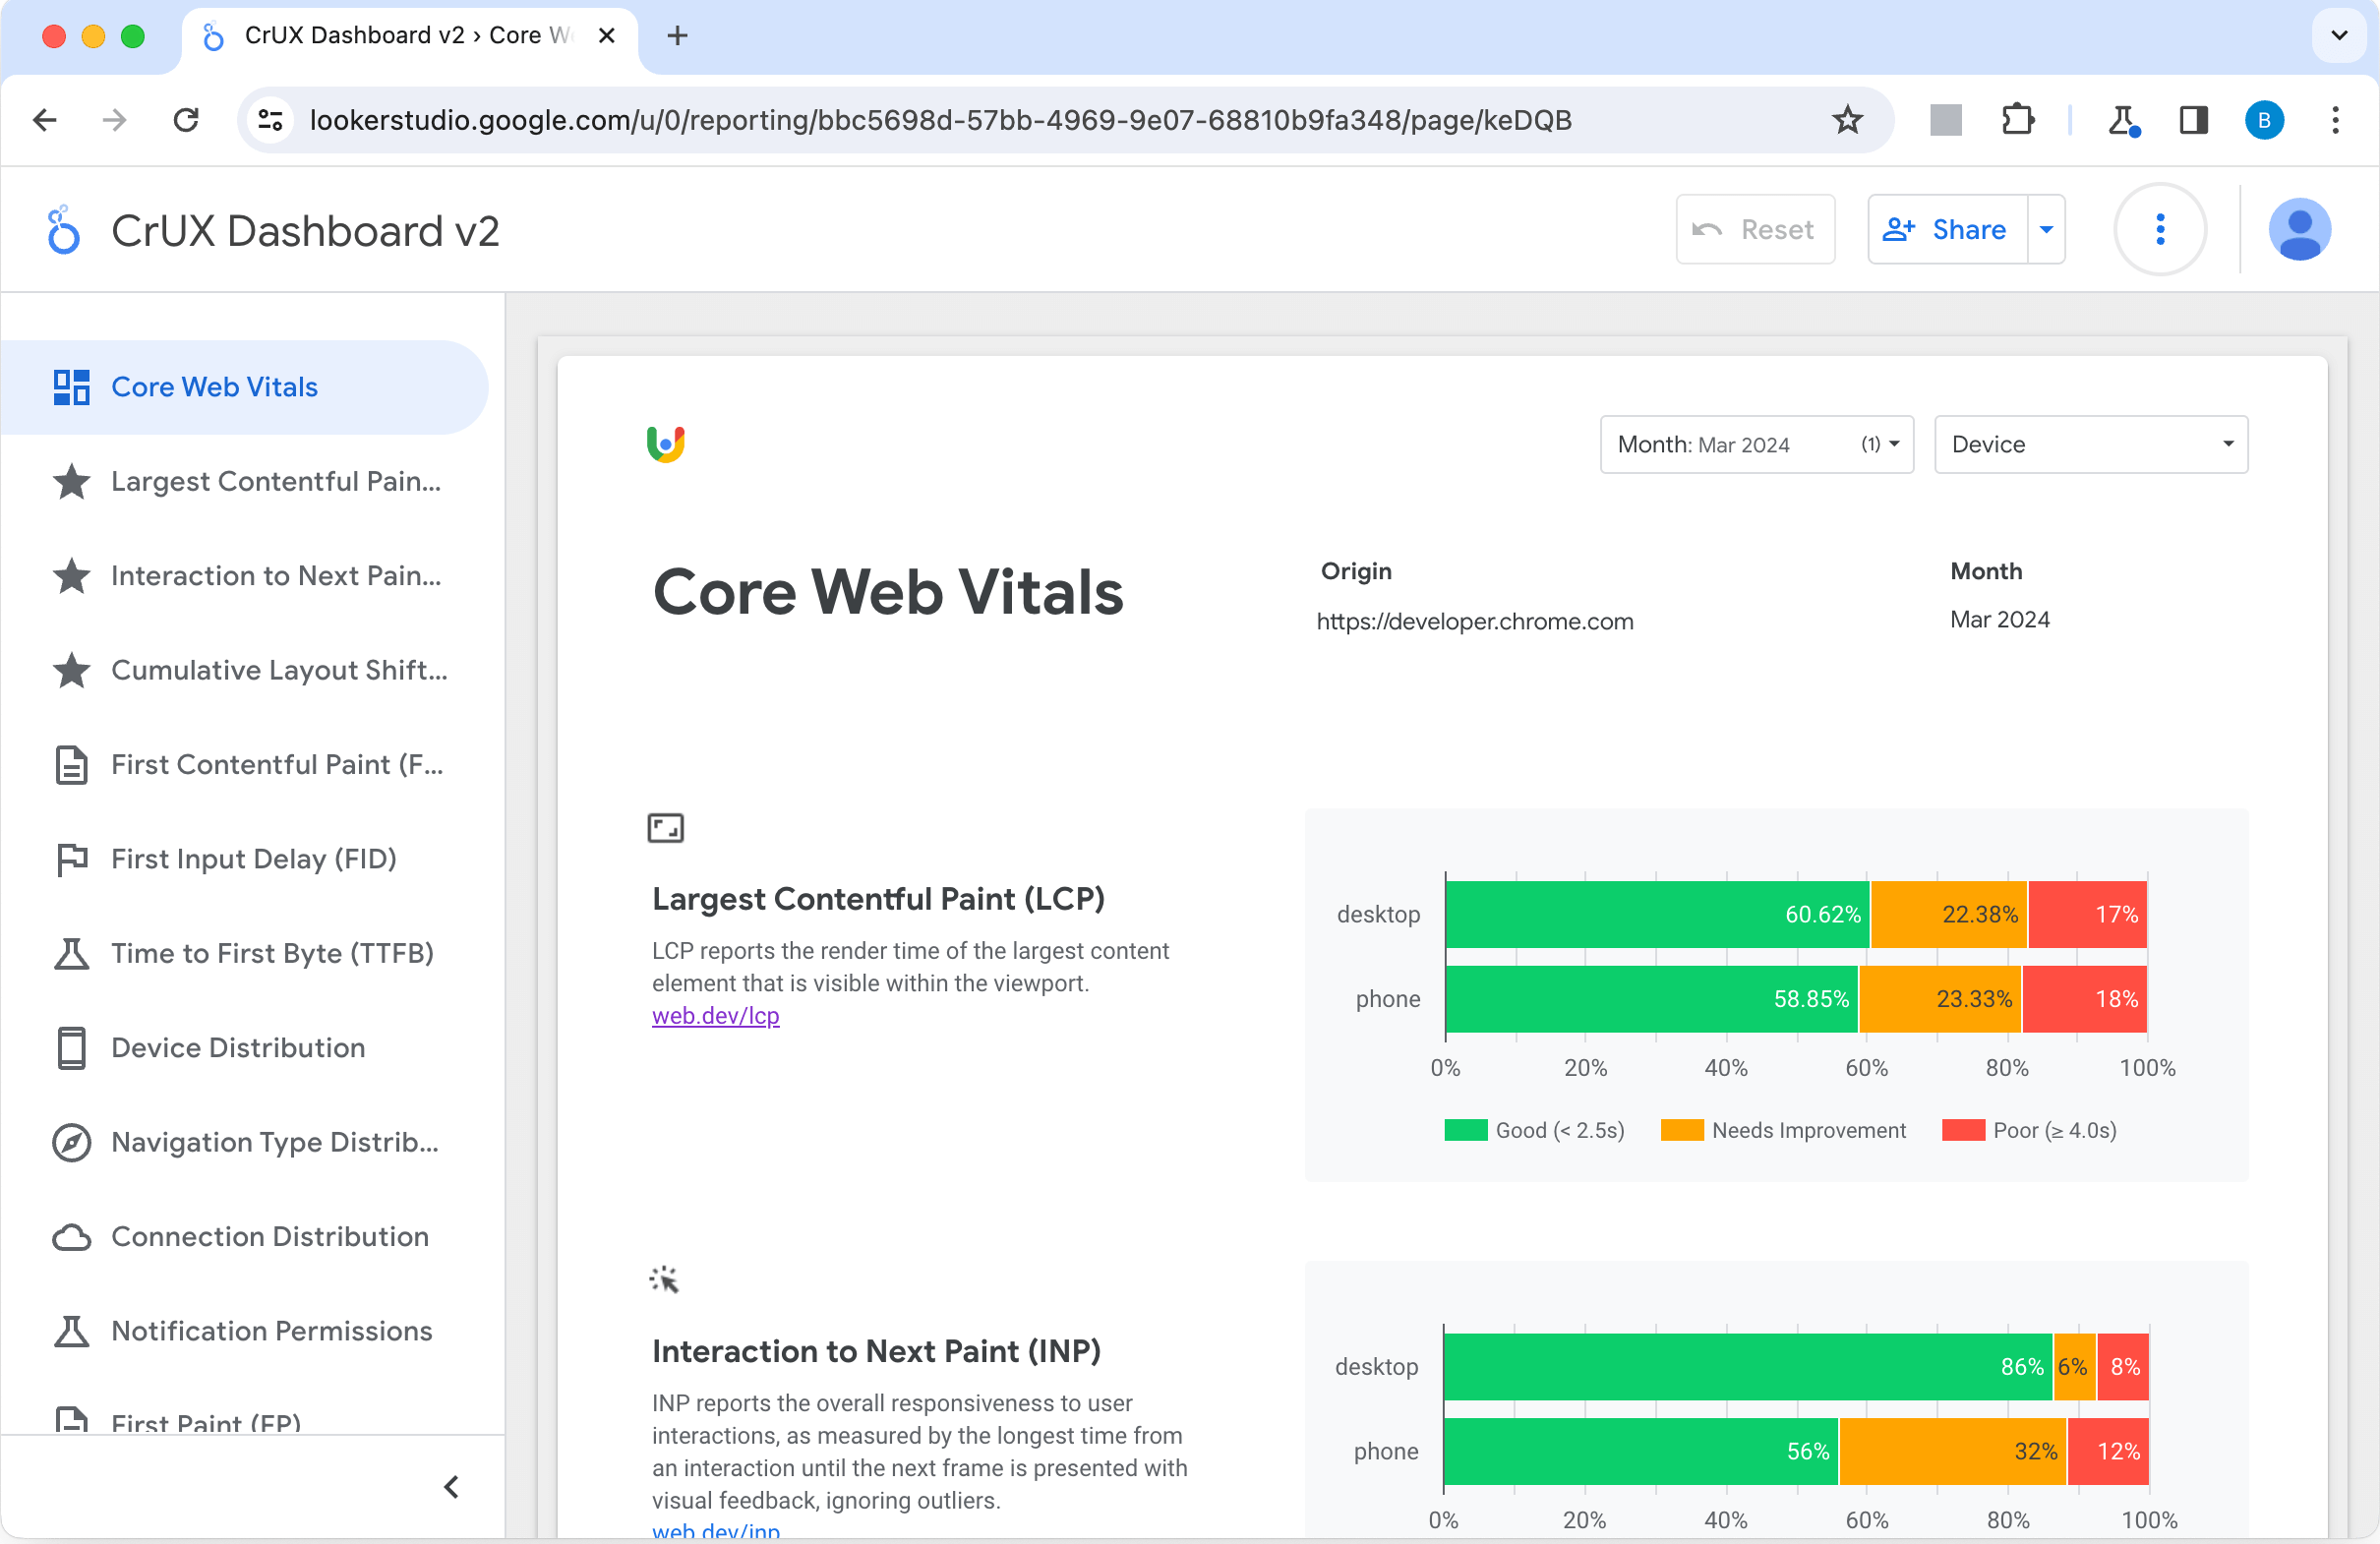Image resolution: width=2380 pixels, height=1544 pixels.
Task: Open the Chrome extensions puzzle icon
Action: (x=2018, y=120)
